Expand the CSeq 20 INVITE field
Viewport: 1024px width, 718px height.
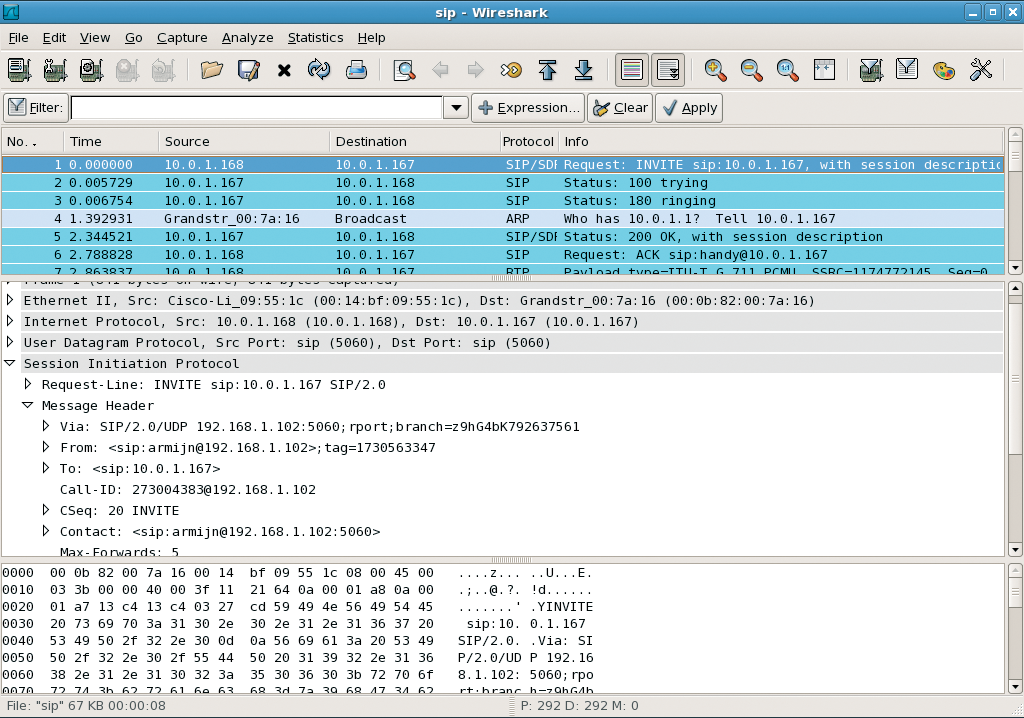point(46,510)
